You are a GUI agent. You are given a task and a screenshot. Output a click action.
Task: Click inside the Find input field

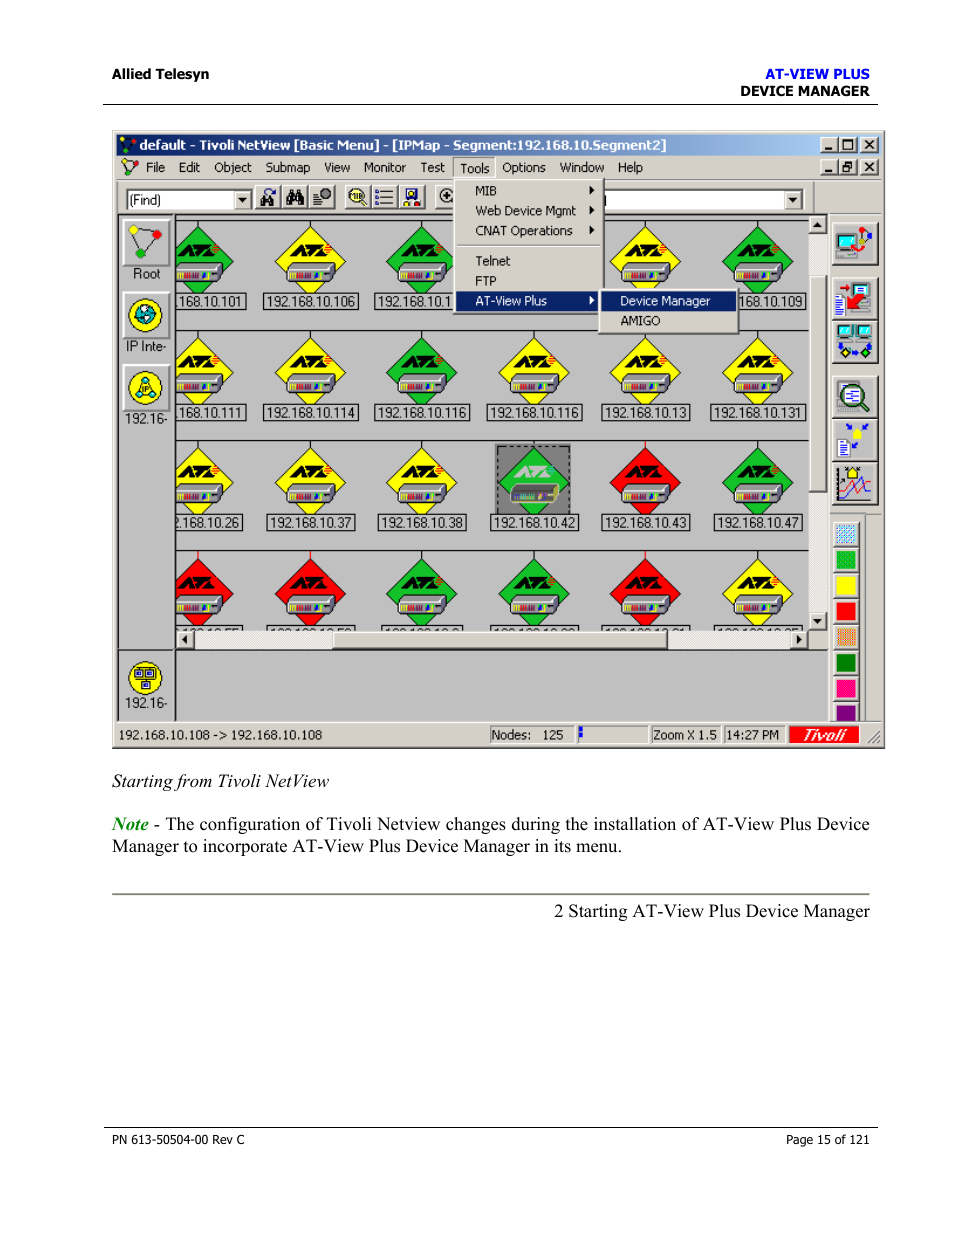click(180, 200)
